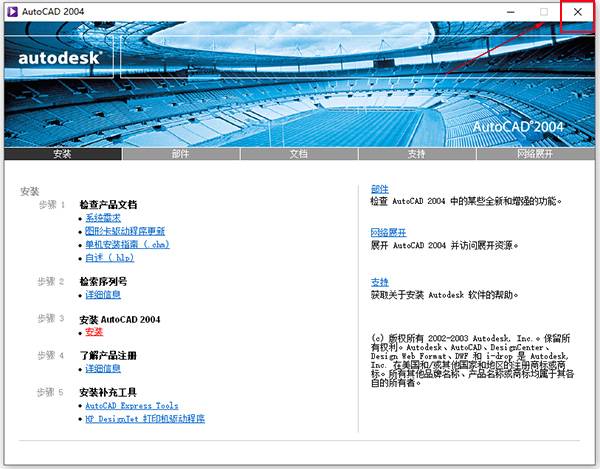Click the 了解产品注册 step heading

pos(108,356)
